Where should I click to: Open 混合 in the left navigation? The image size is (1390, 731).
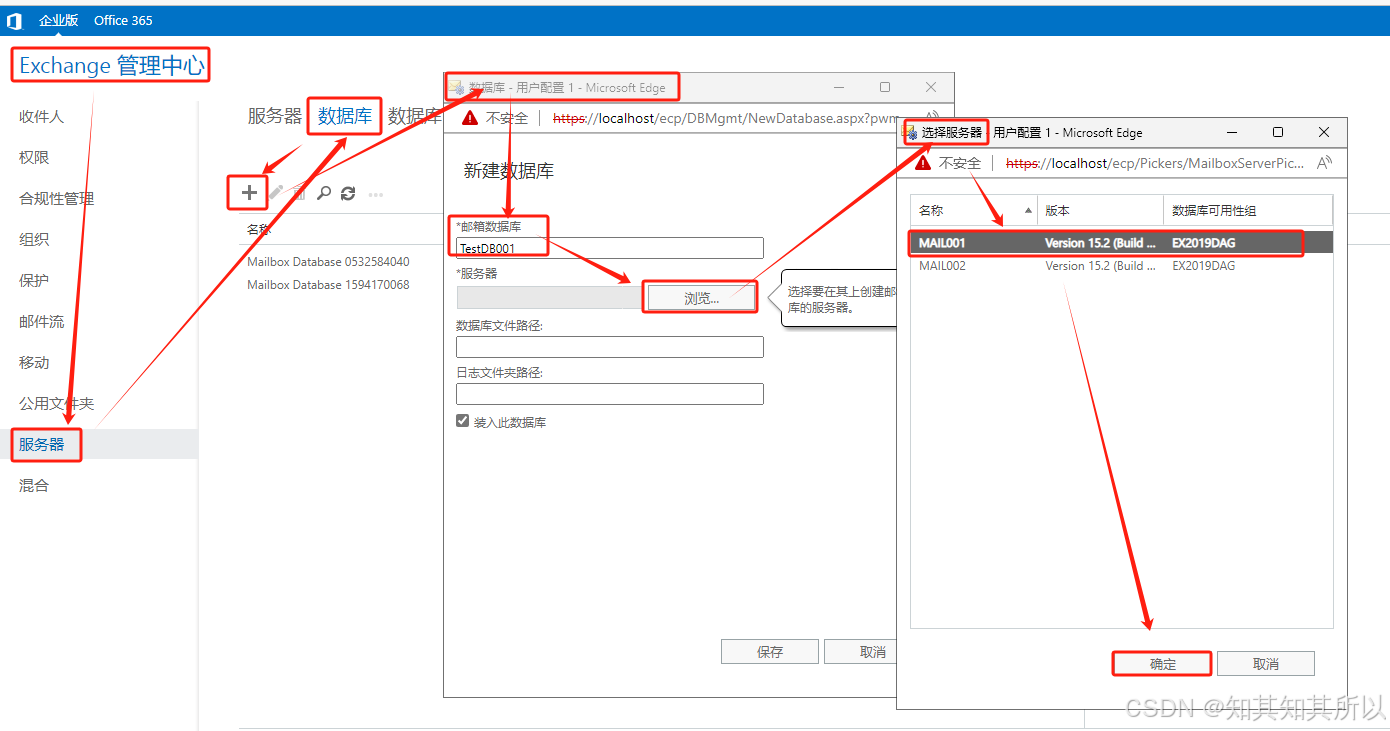click(34, 486)
